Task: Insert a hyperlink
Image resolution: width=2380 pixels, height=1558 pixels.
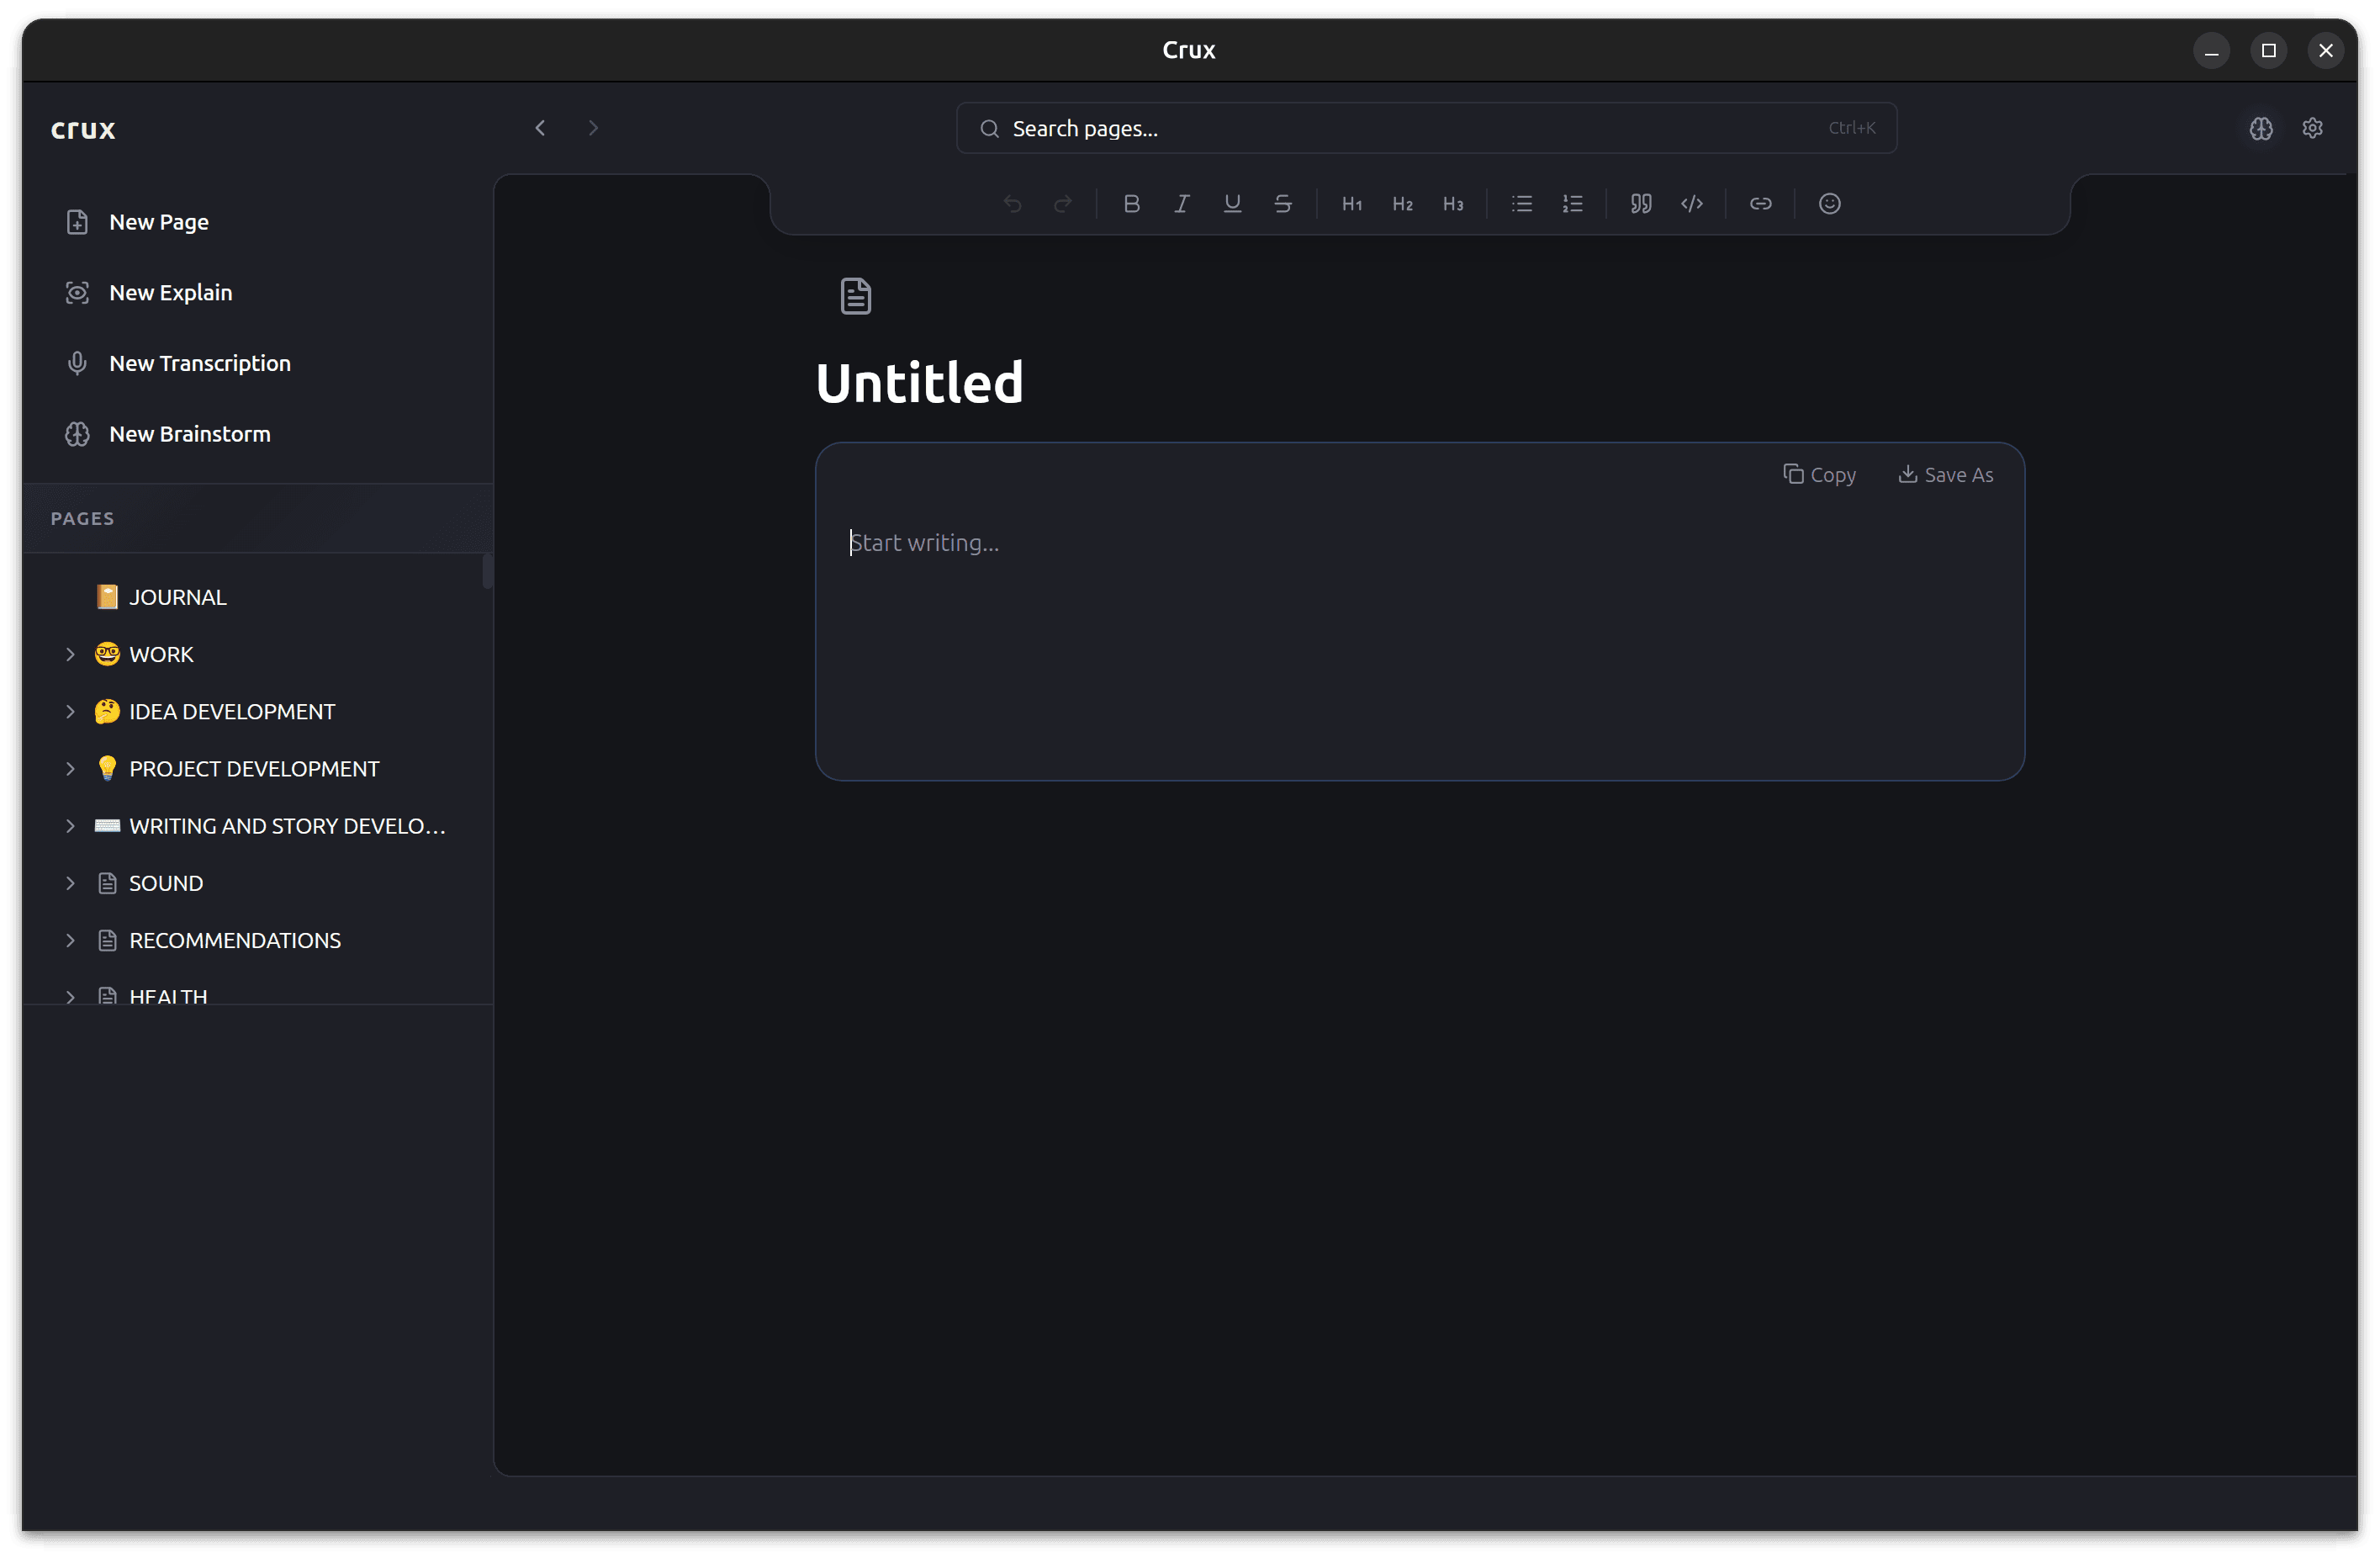Action: click(1760, 204)
